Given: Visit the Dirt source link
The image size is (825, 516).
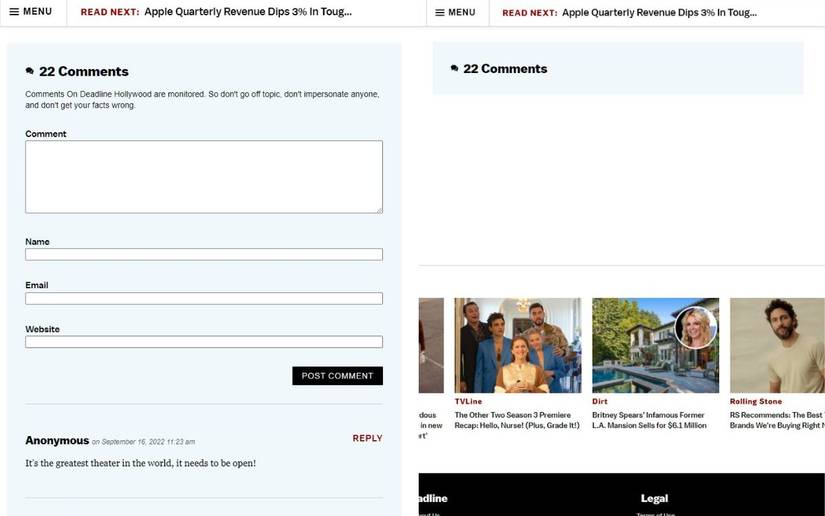Looking at the screenshot, I should pos(600,401).
